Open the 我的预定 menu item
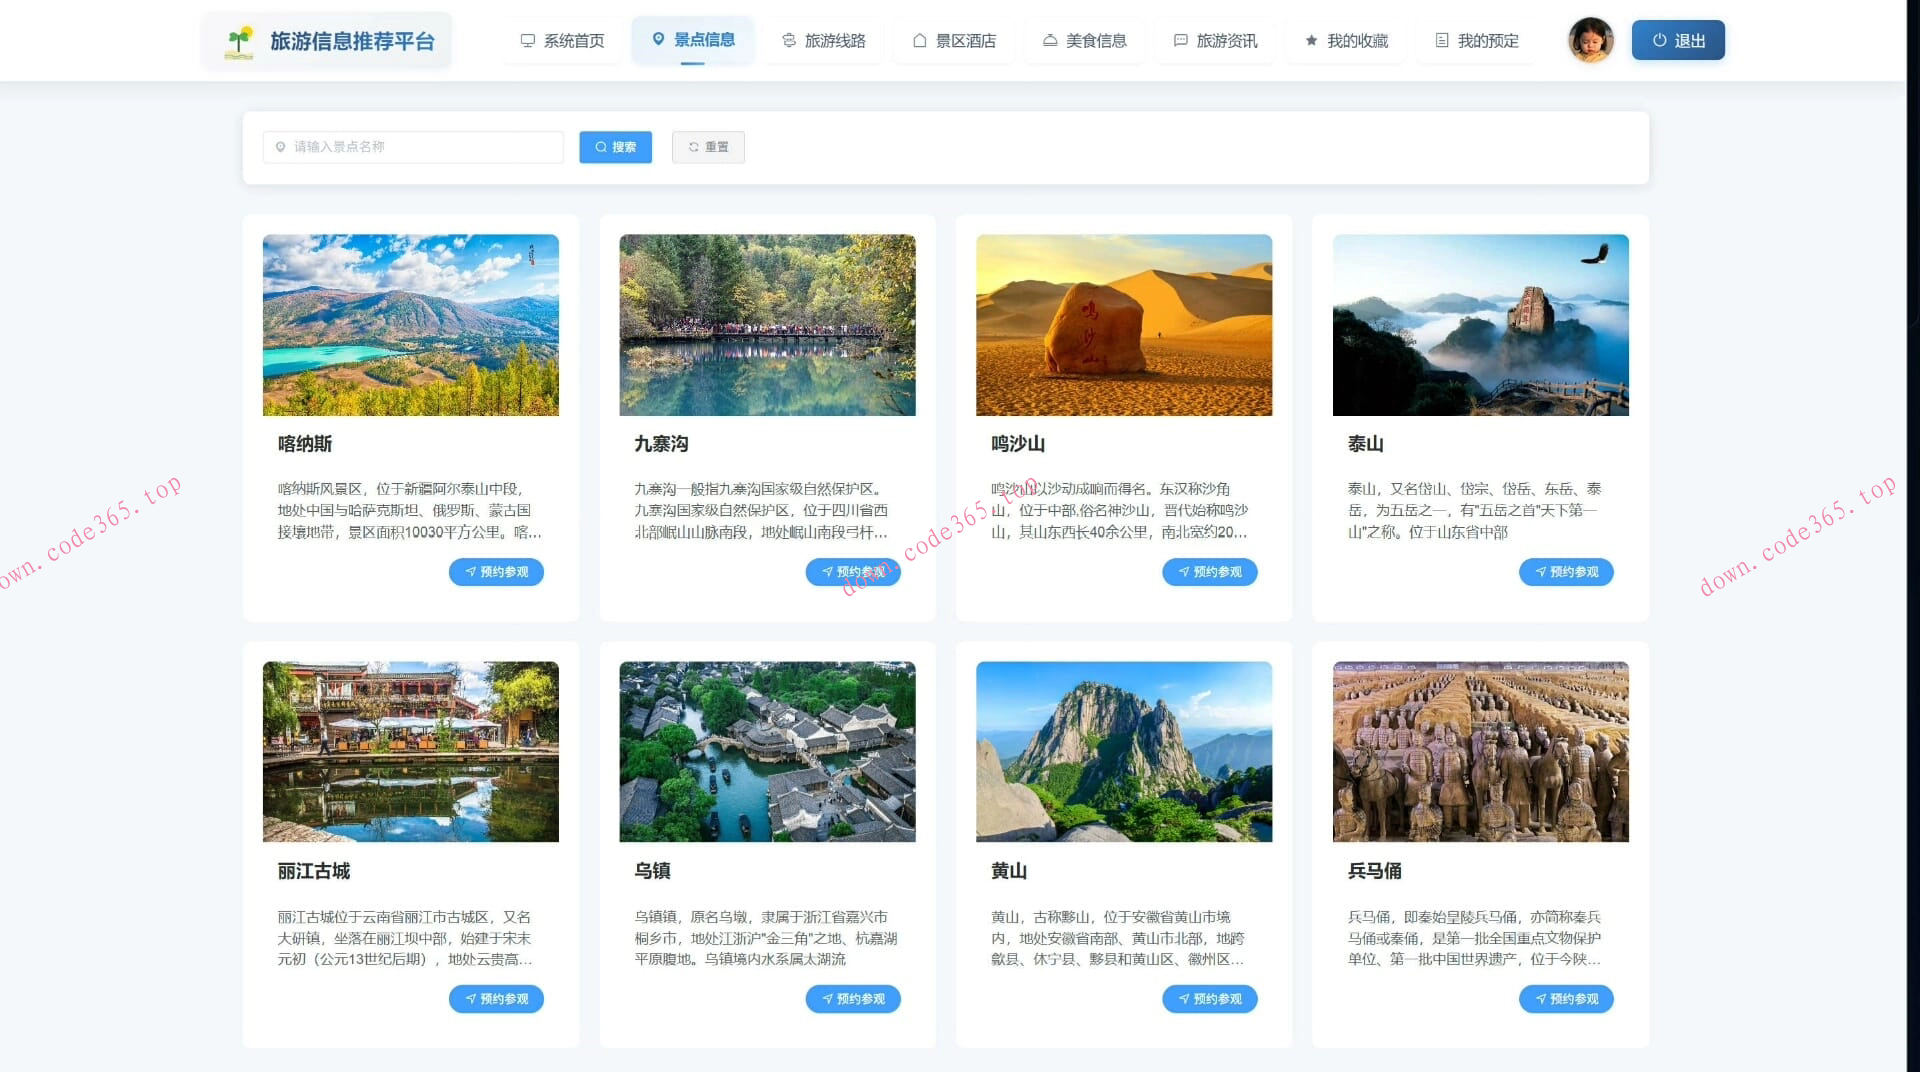The width and height of the screenshot is (1920, 1072). pos(1476,41)
